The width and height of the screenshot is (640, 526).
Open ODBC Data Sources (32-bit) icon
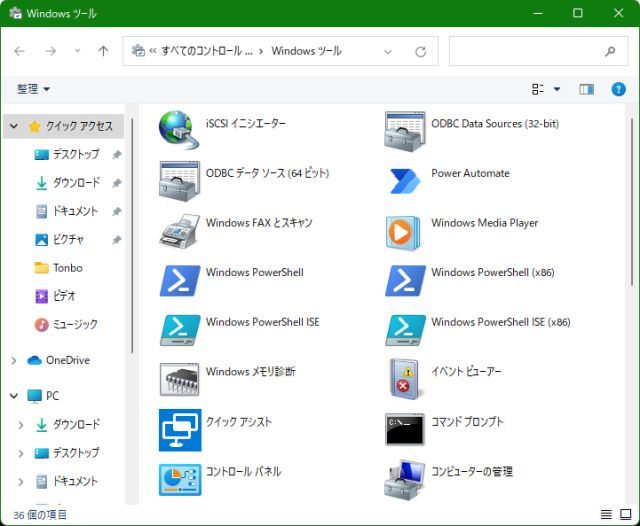tap(404, 131)
